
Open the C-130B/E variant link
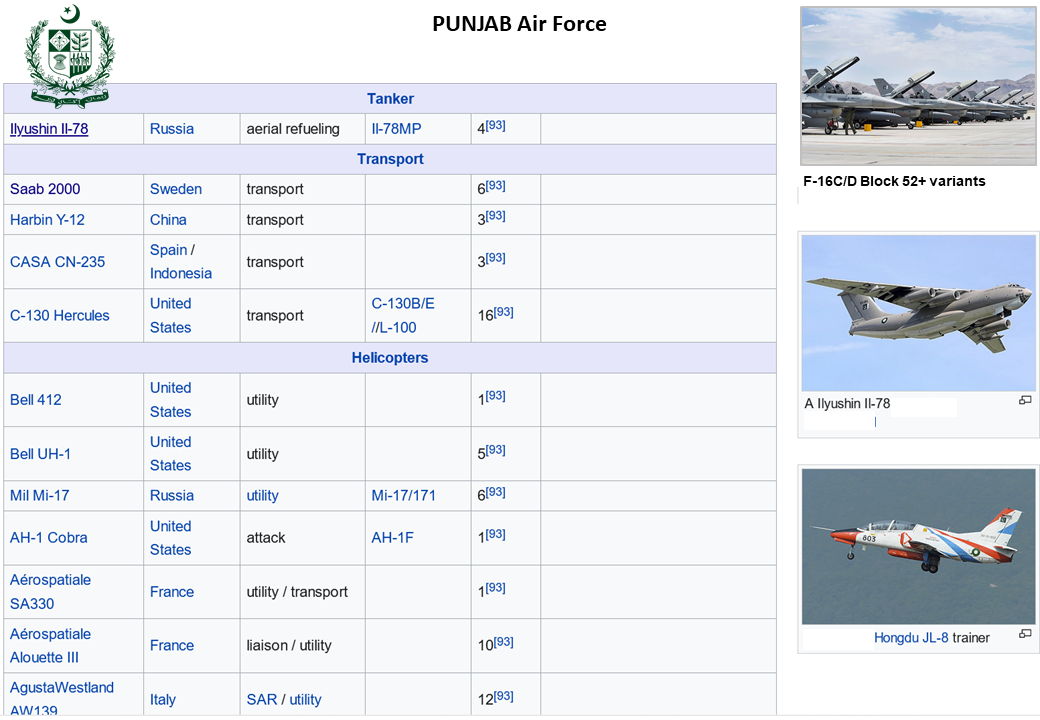[403, 304]
